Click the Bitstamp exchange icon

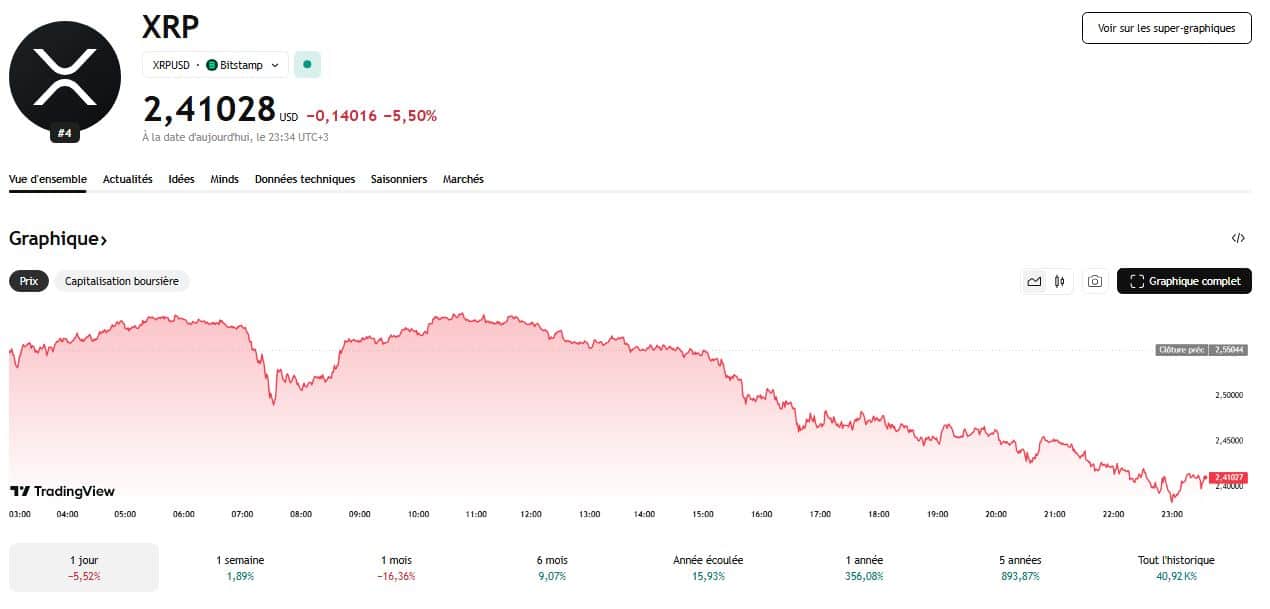214,64
